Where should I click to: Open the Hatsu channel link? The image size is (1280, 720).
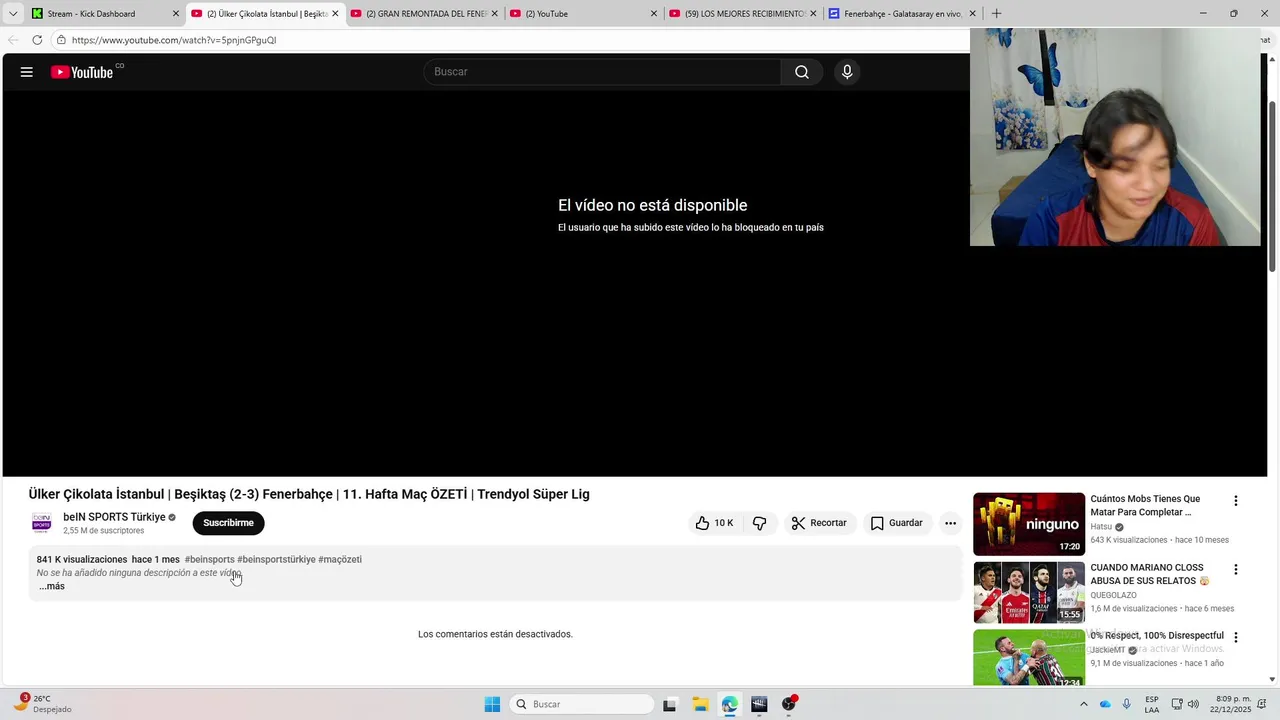1101,527
